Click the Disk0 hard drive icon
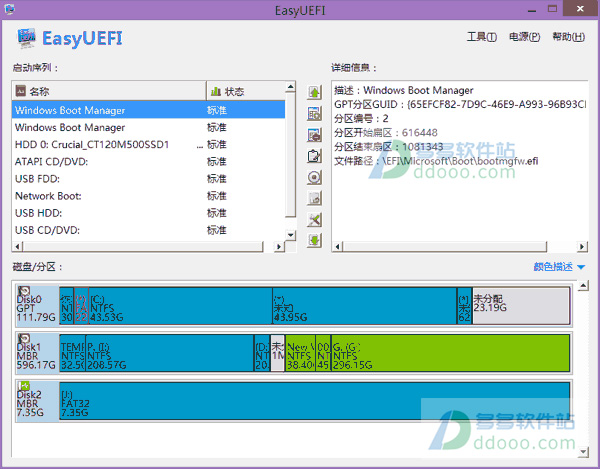 pyautogui.click(x=24, y=291)
